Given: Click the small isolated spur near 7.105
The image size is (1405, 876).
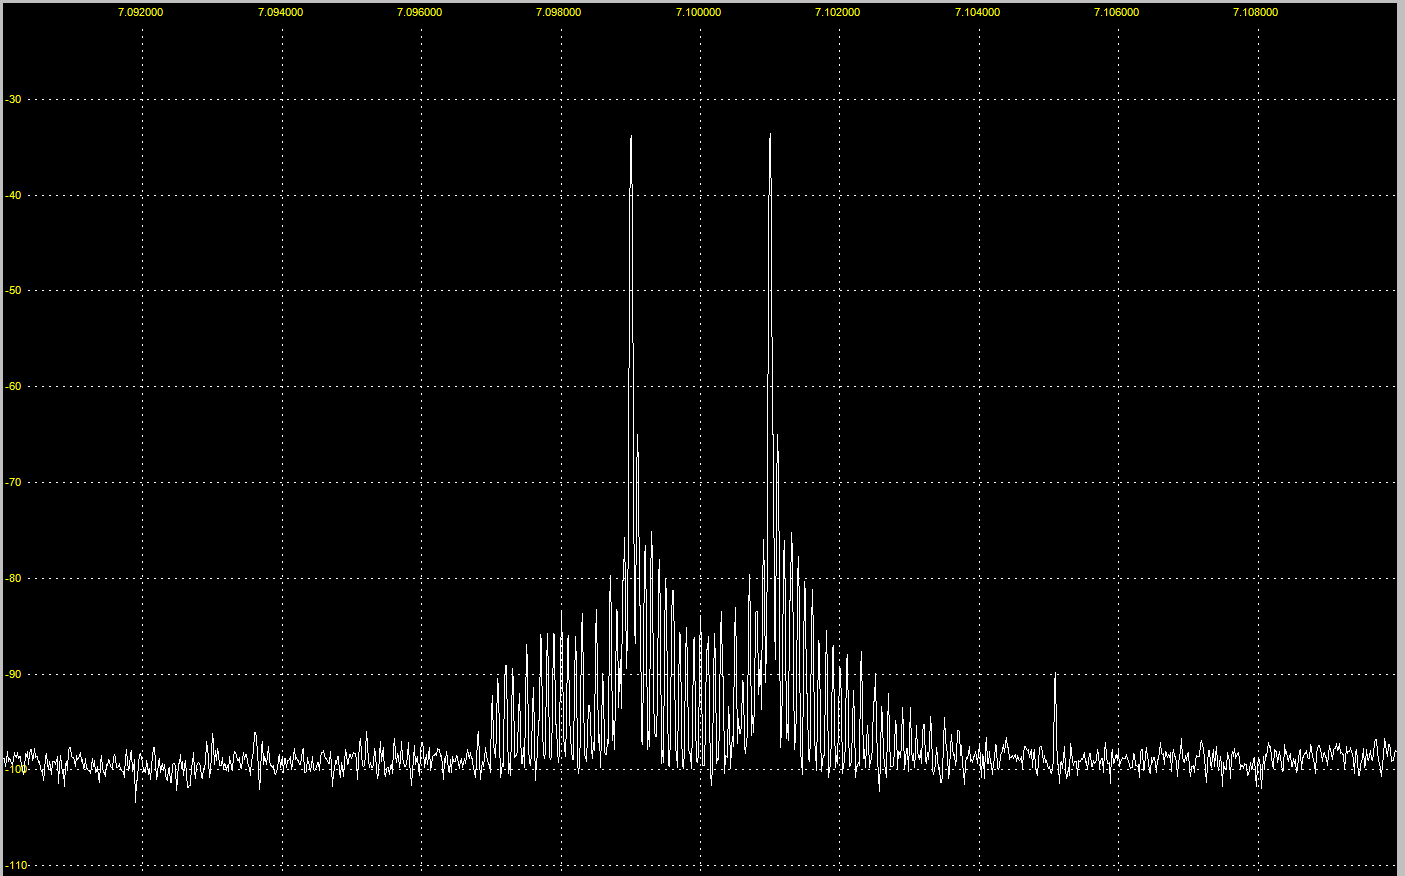Looking at the screenshot, I should tap(1055, 677).
